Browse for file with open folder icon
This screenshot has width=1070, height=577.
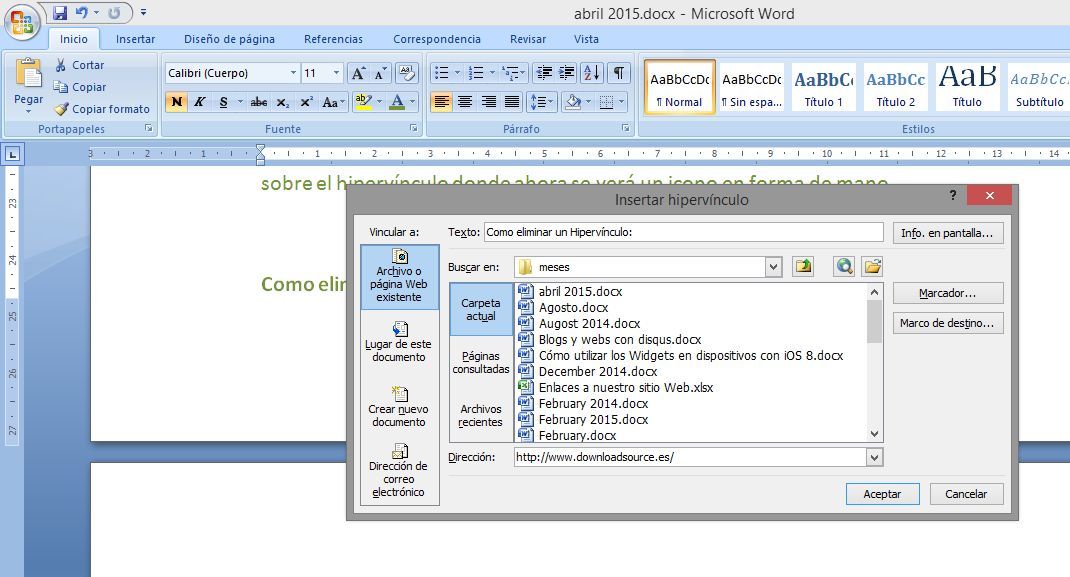[x=872, y=267]
